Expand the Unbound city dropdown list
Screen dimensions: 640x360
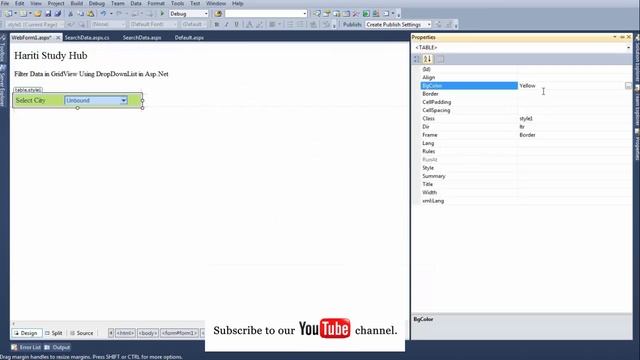123,100
